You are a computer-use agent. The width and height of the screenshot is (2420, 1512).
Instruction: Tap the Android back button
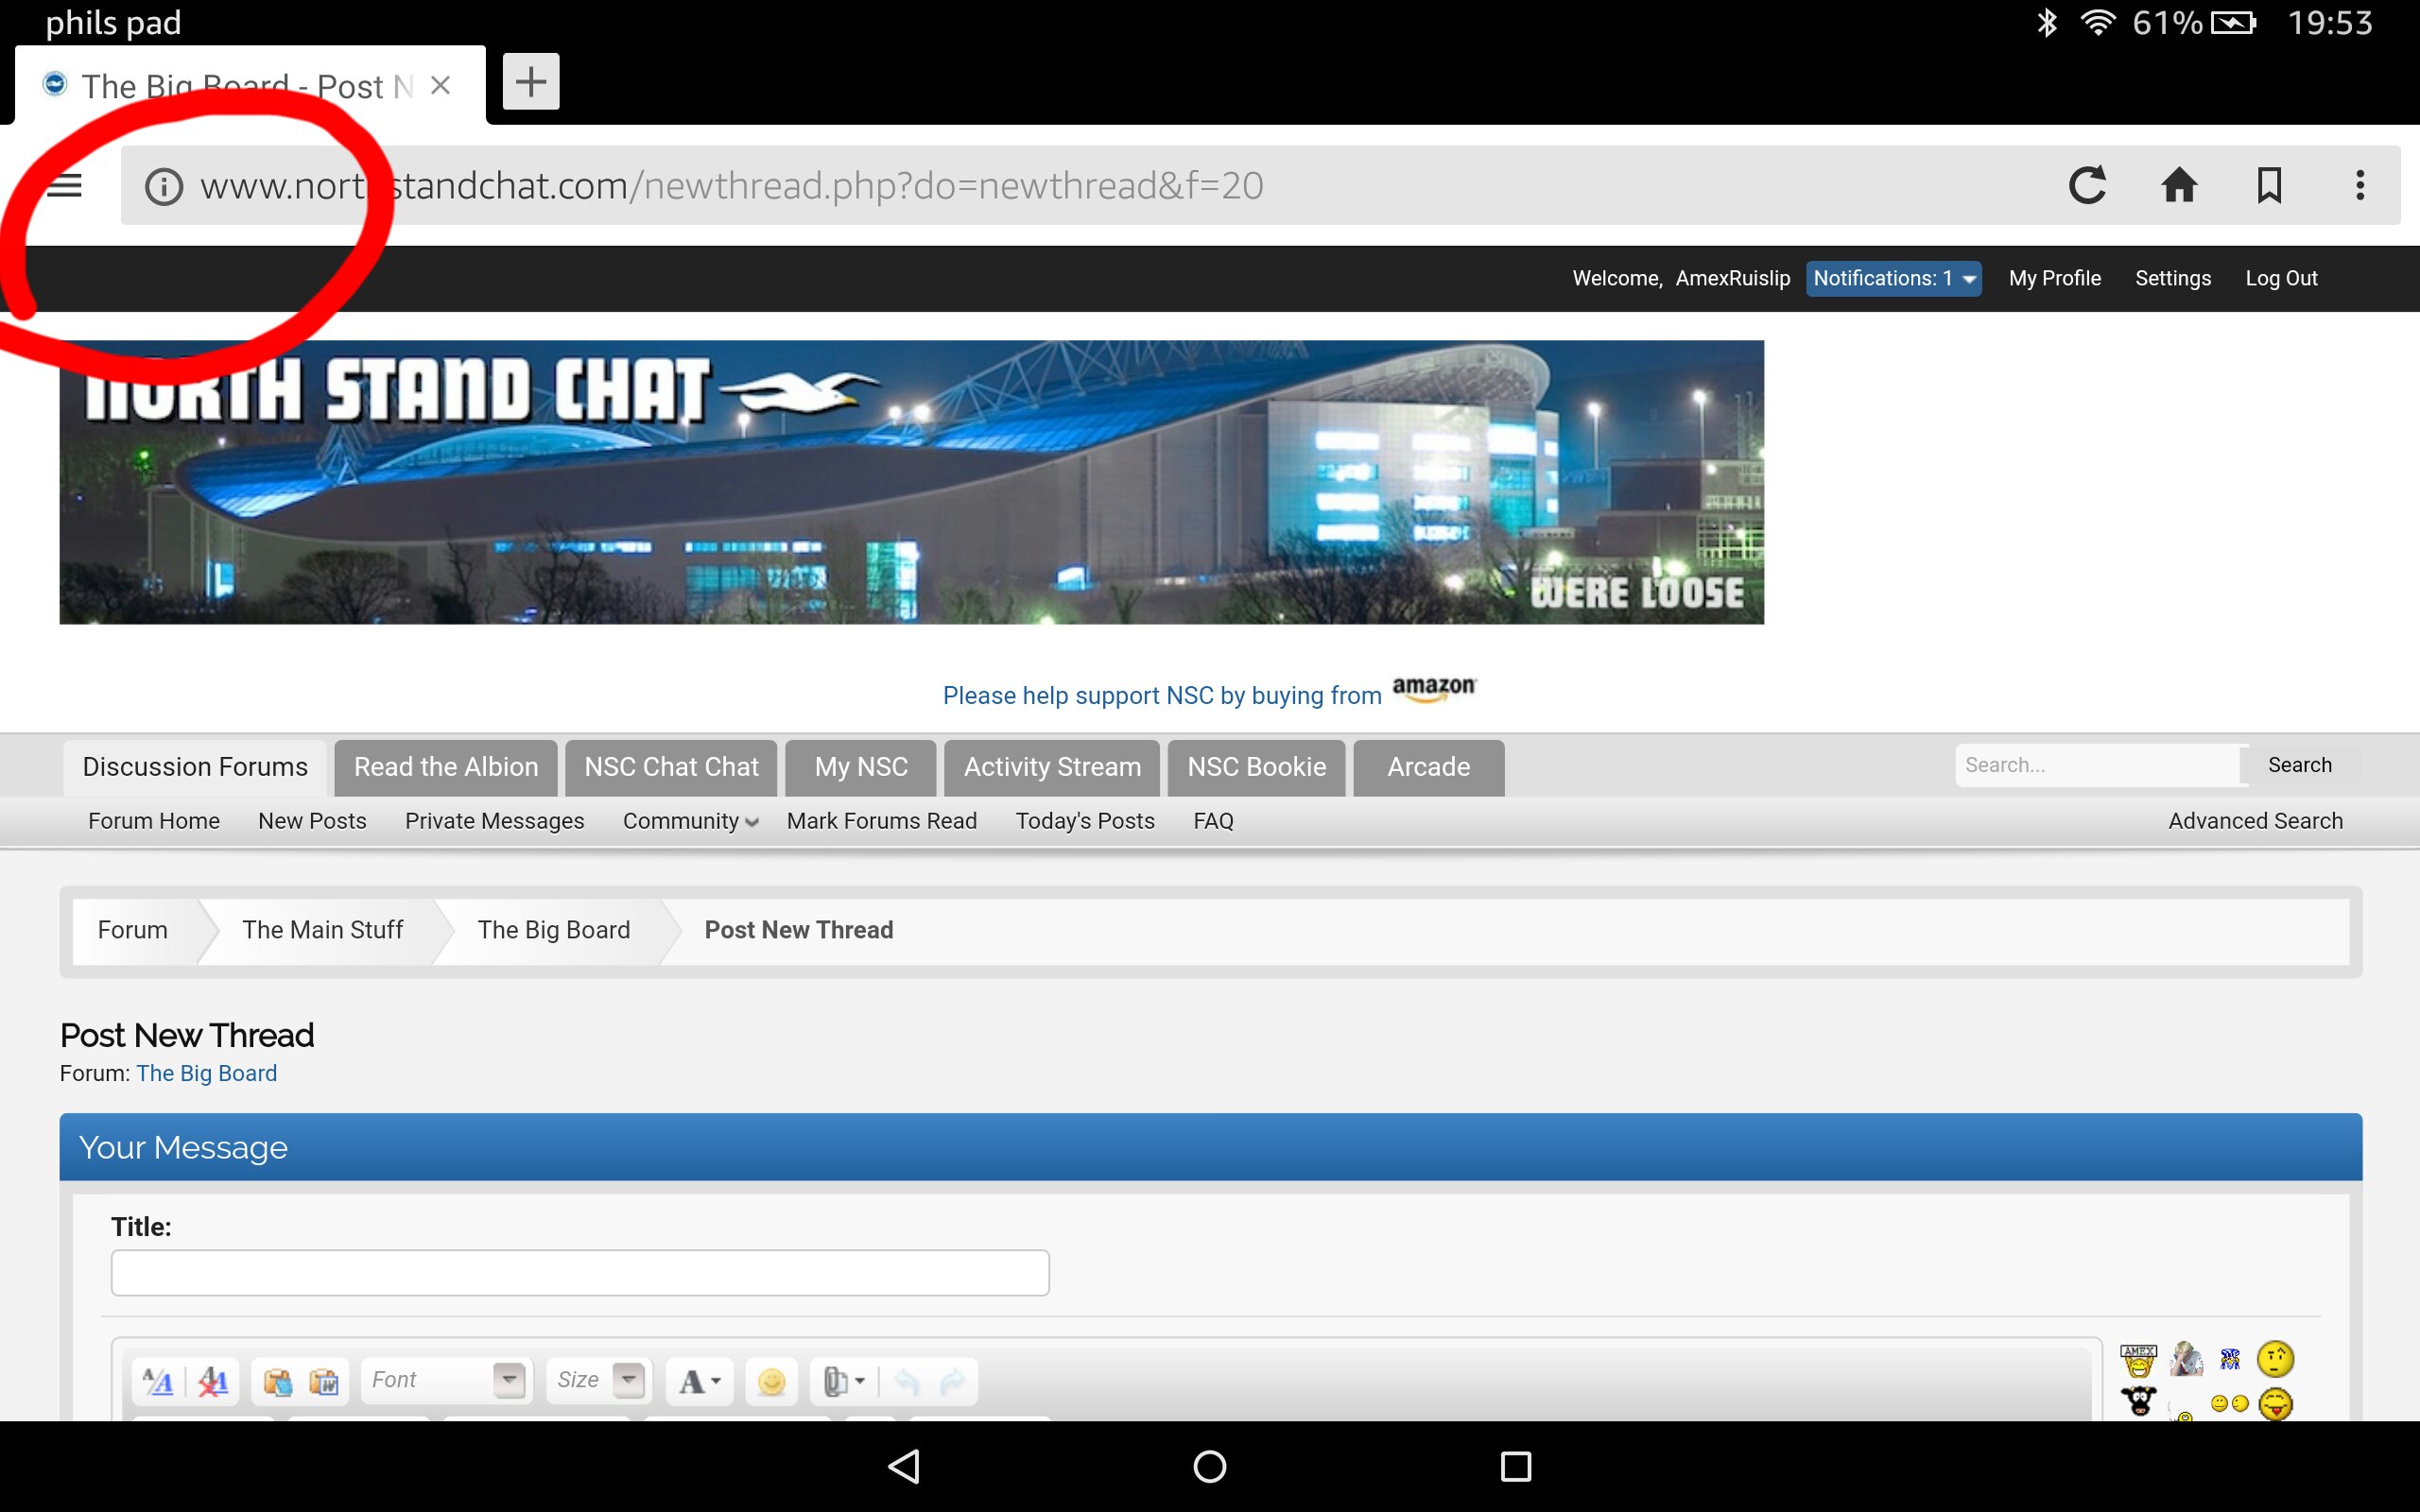[x=904, y=1467]
